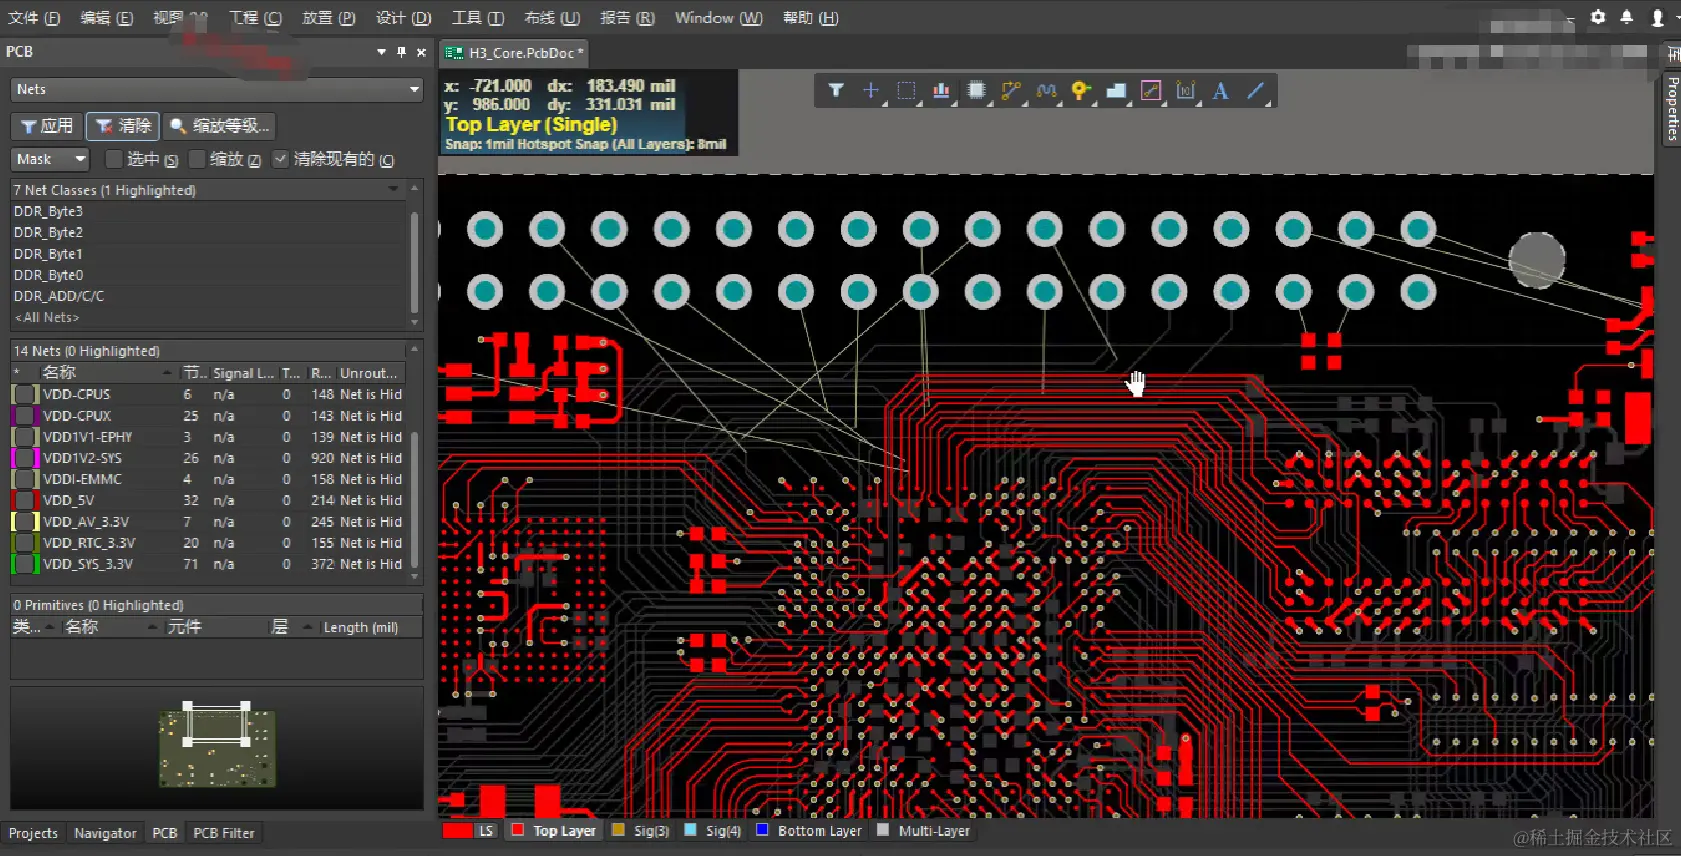
Task: Open the 设计 (D) menu
Action: tap(403, 18)
